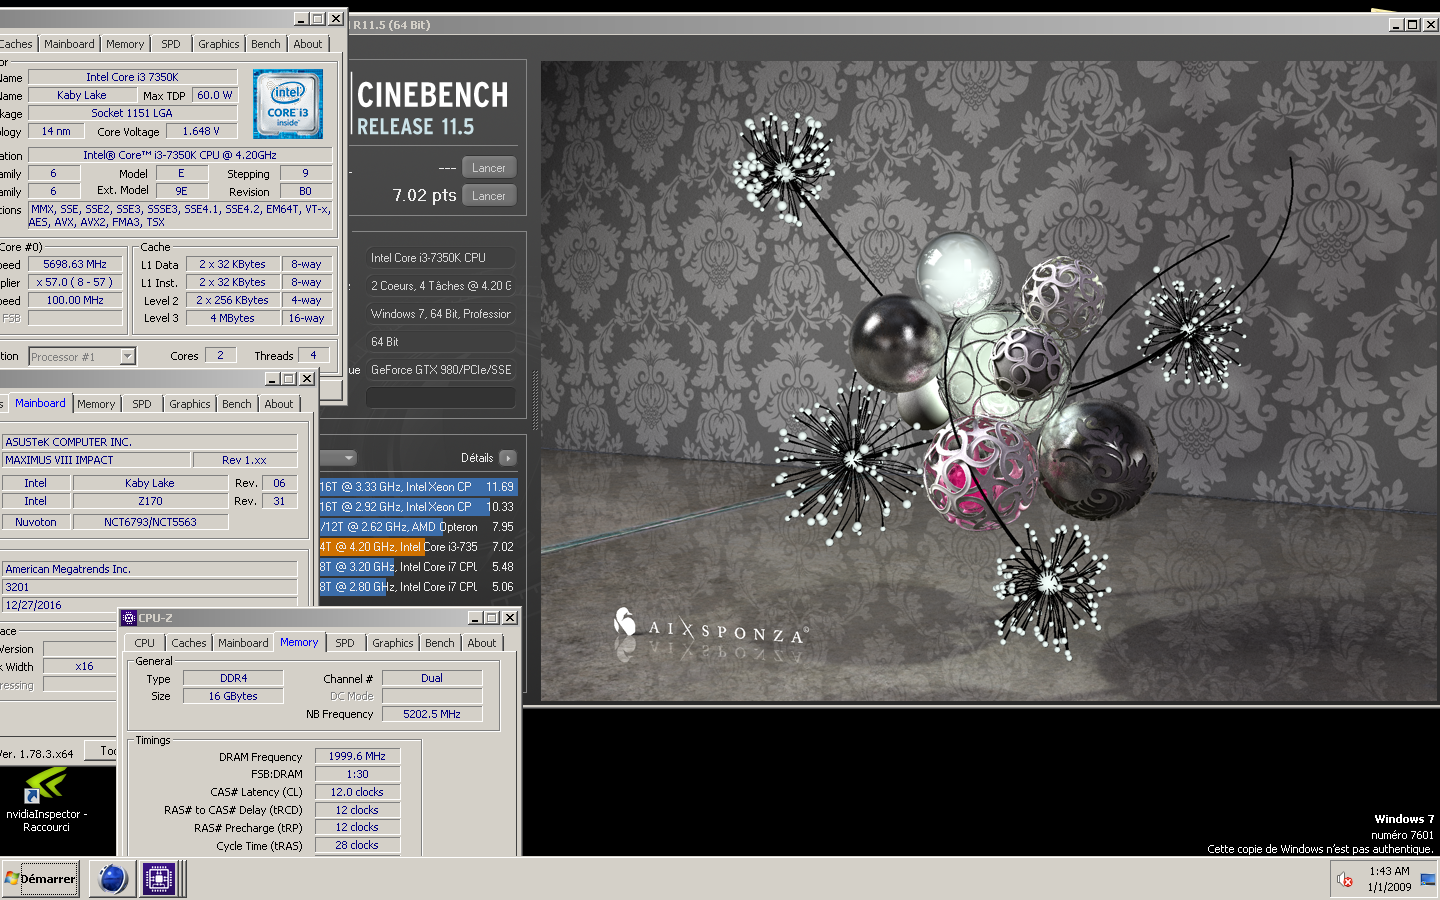Image resolution: width=1440 pixels, height=900 pixels.
Task: Click the Détails label in Cinebench ranking
Action: [477, 458]
